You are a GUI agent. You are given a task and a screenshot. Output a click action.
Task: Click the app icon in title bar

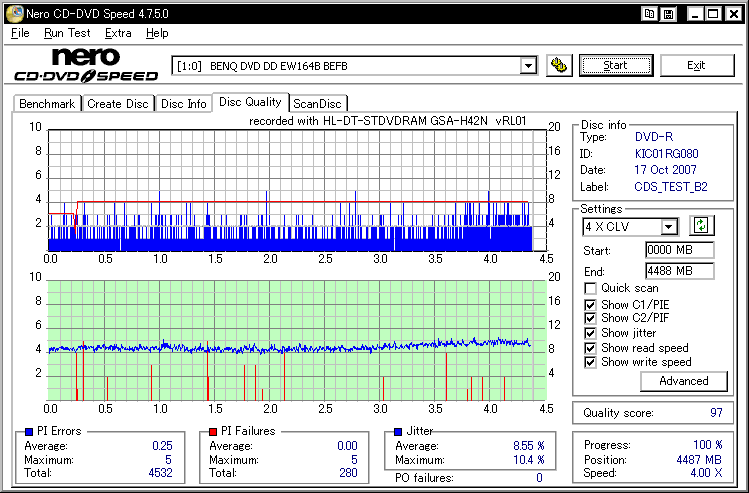coord(13,13)
